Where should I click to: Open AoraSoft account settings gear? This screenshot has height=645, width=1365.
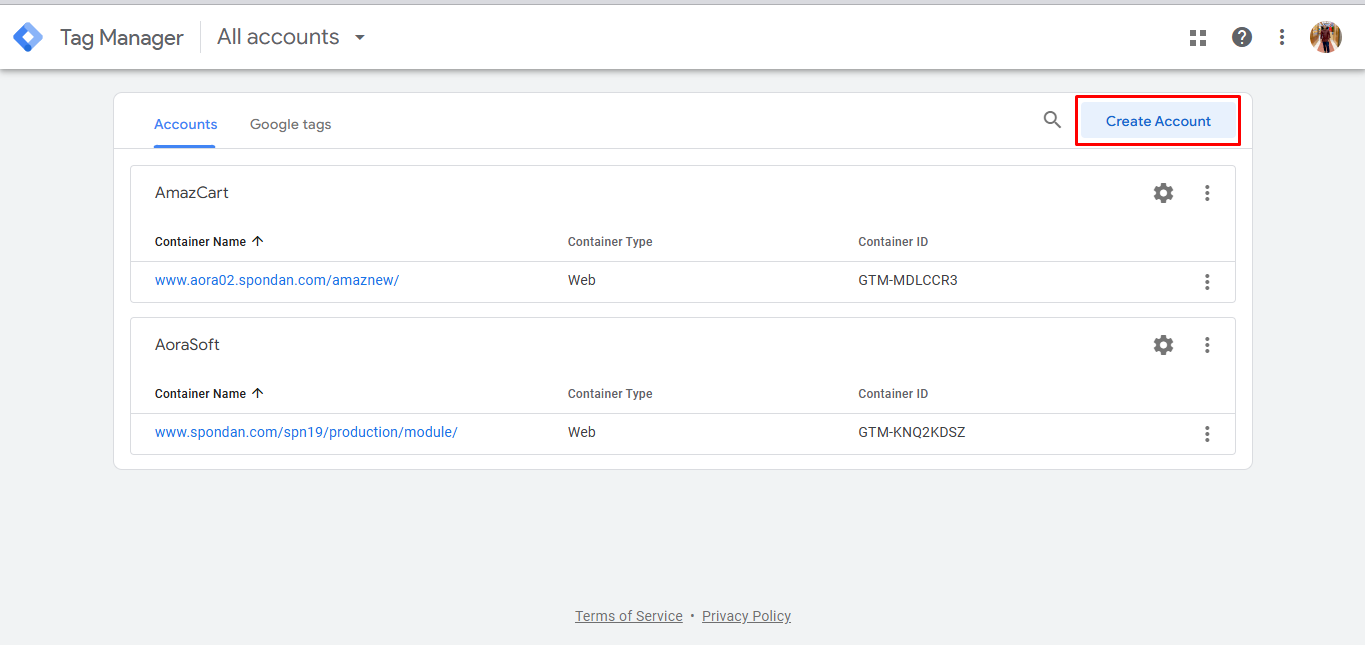pyautogui.click(x=1163, y=345)
